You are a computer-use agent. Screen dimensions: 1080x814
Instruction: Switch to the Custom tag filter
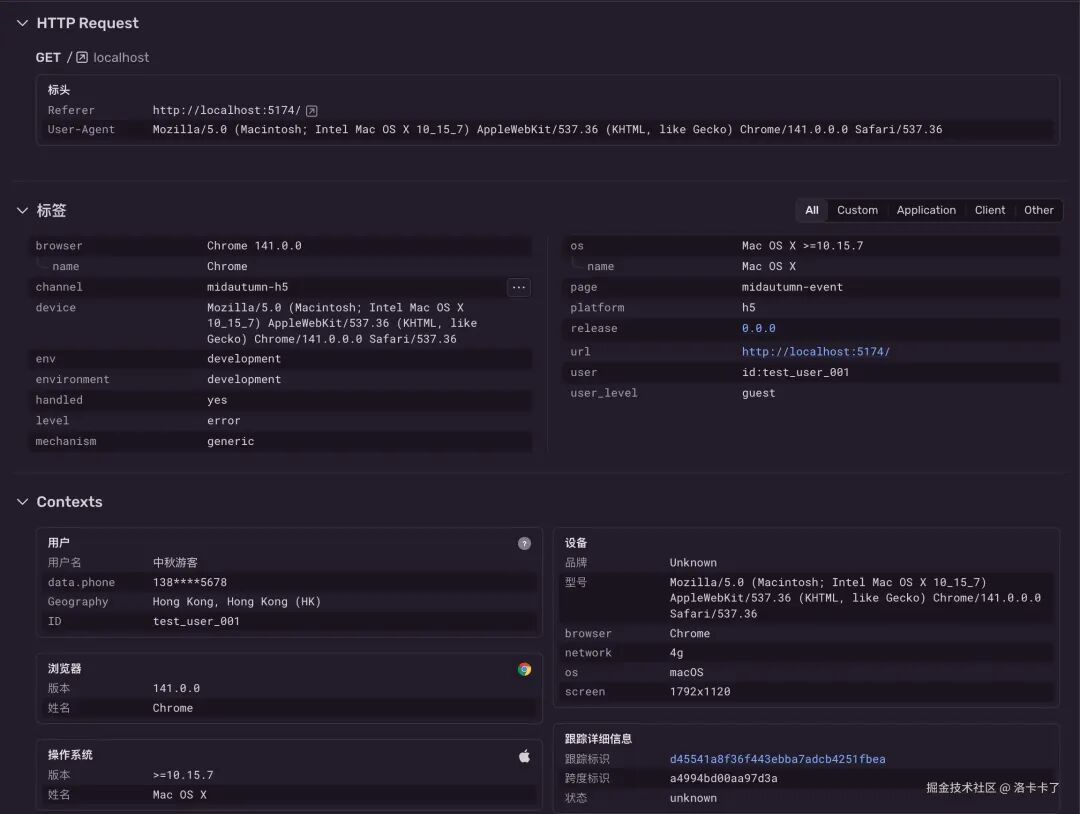[x=858, y=210]
